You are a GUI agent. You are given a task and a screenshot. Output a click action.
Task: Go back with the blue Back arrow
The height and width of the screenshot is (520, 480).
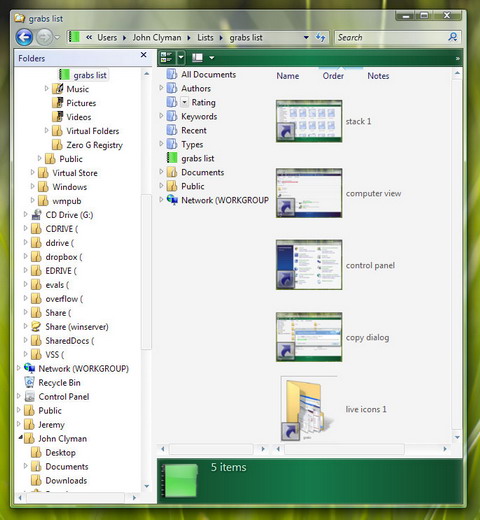(x=24, y=37)
